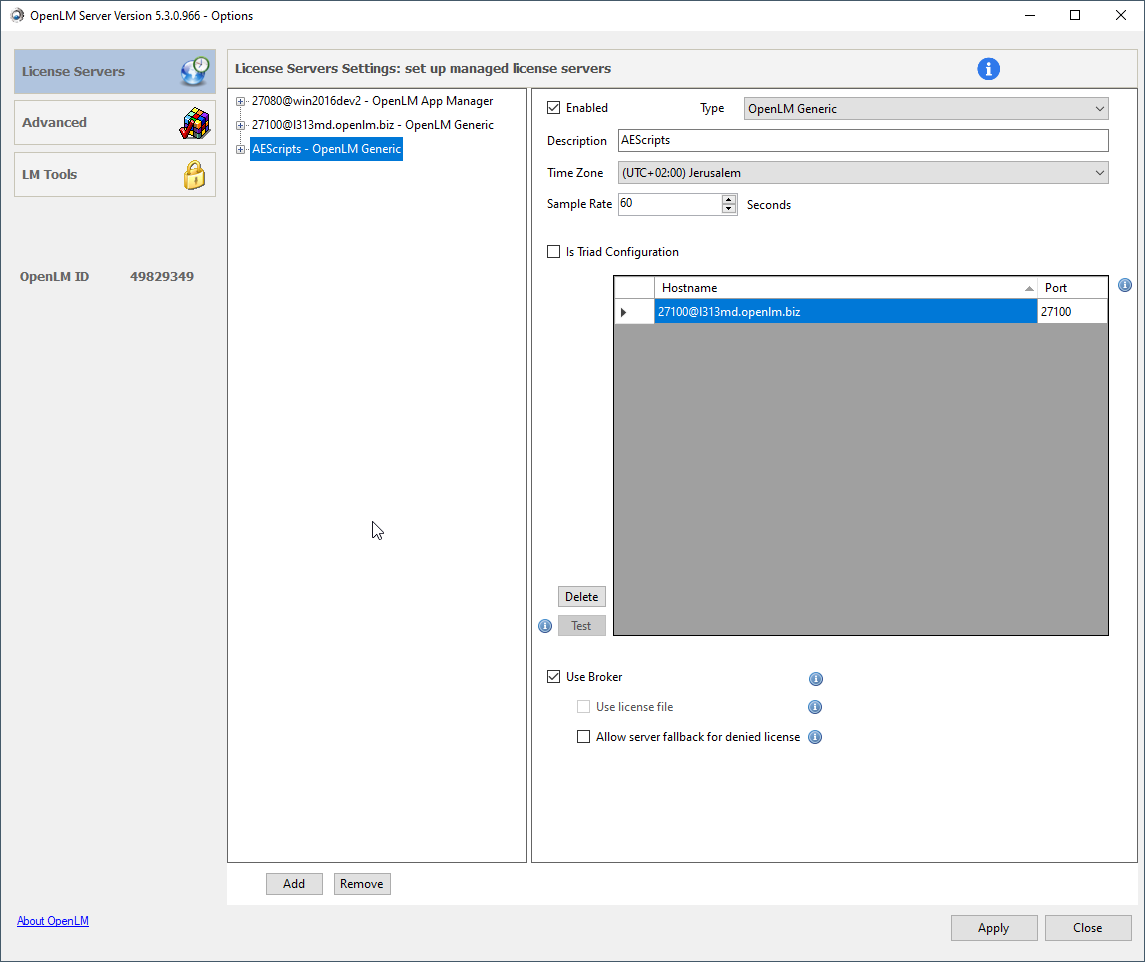
Task: Open the About OpenLM link
Action: coord(53,921)
